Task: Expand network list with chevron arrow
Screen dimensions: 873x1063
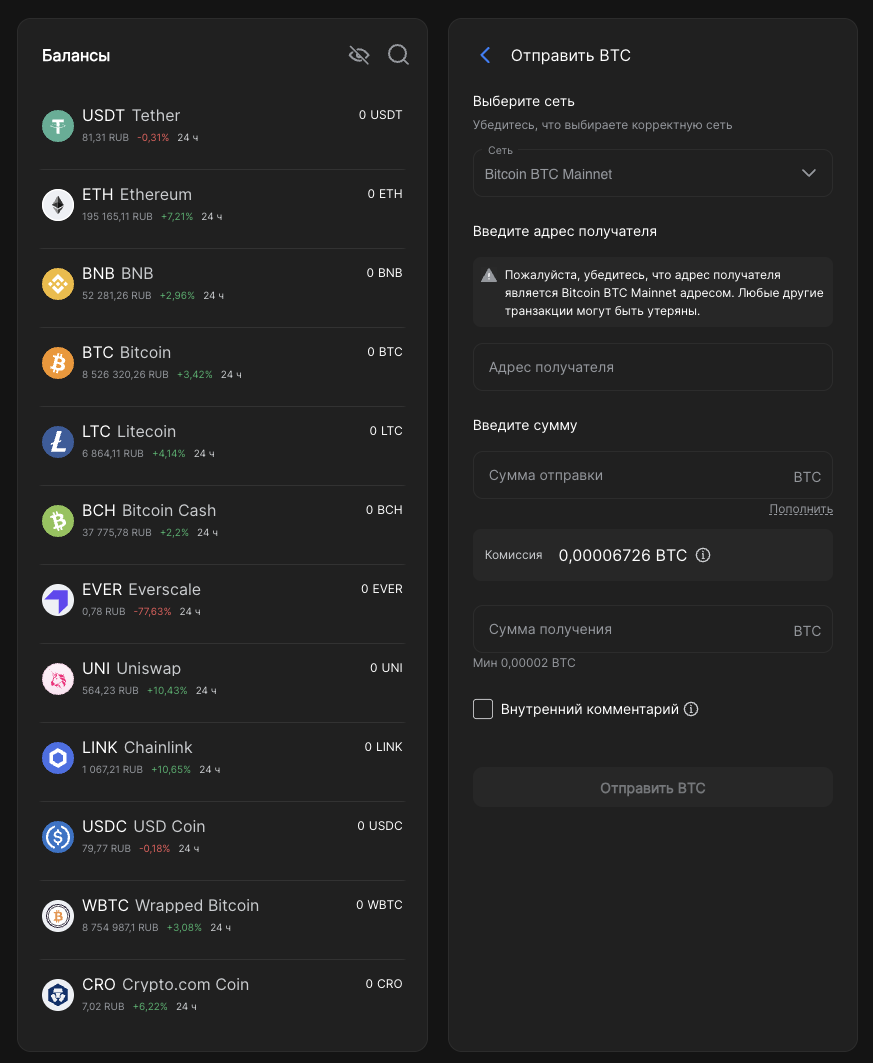Action: [x=809, y=173]
